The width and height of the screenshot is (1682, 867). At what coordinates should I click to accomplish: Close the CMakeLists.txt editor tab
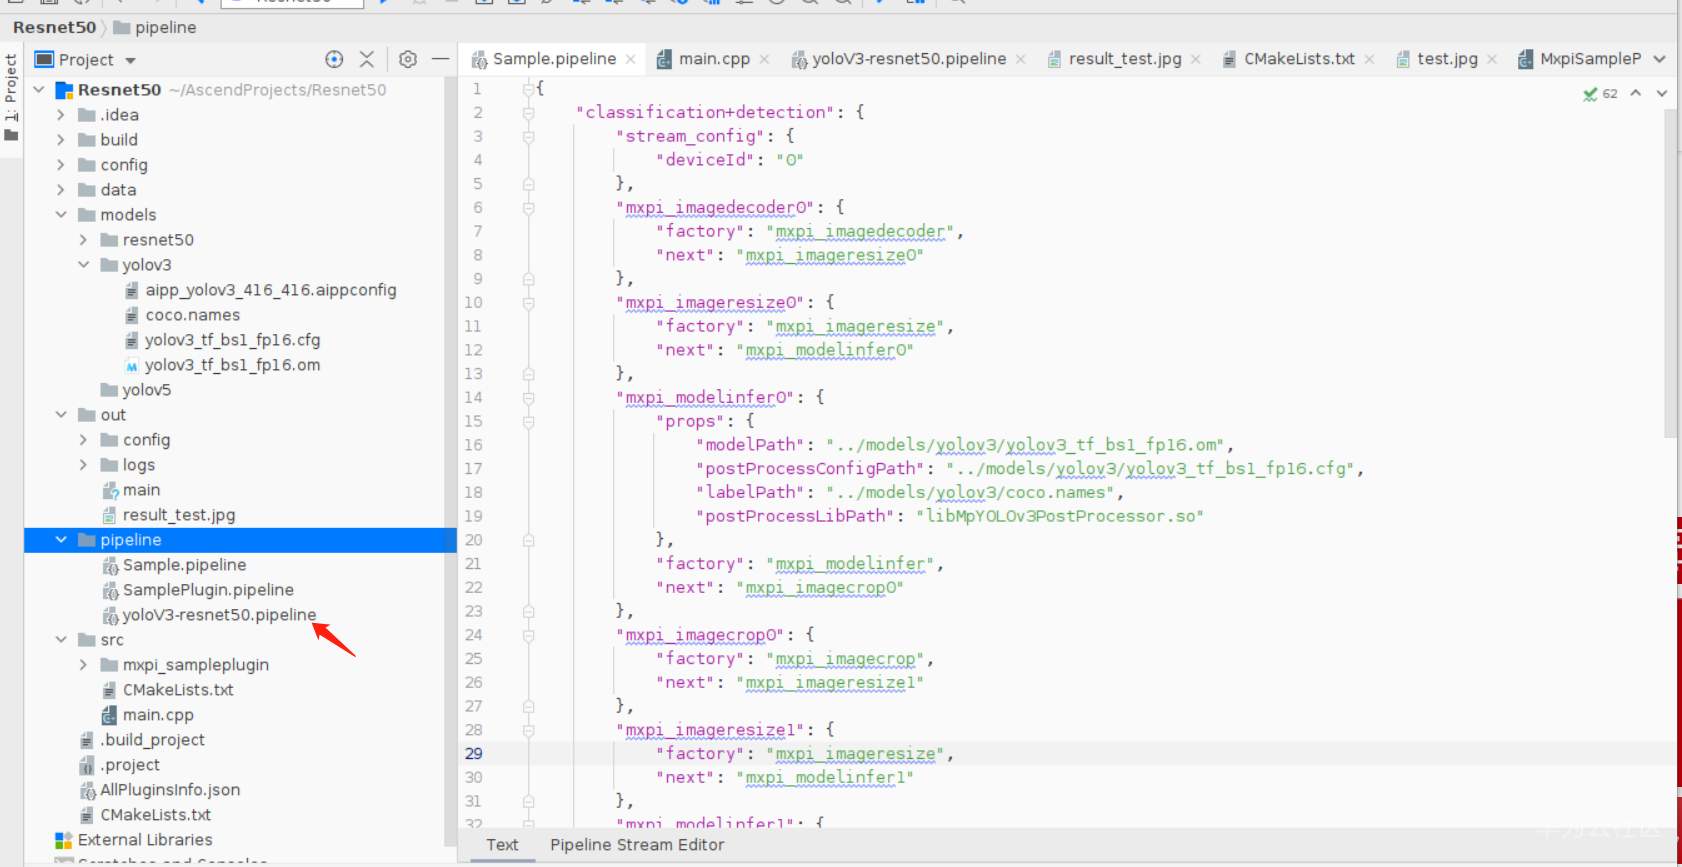click(1369, 59)
